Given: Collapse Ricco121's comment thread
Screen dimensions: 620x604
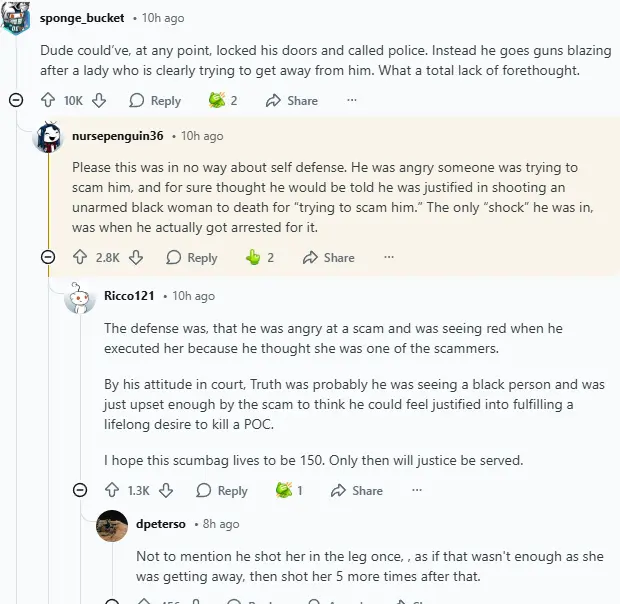Looking at the screenshot, I should tap(80, 490).
